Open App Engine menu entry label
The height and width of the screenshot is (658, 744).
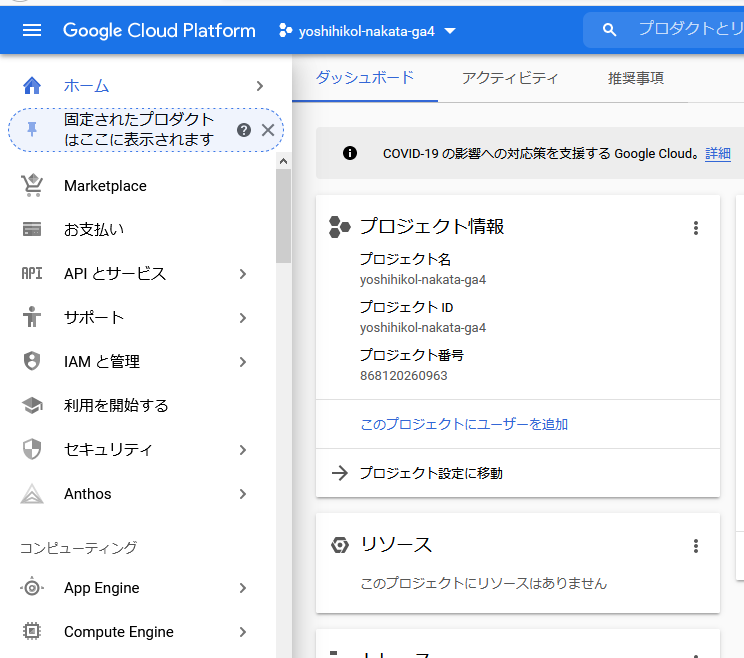(102, 588)
